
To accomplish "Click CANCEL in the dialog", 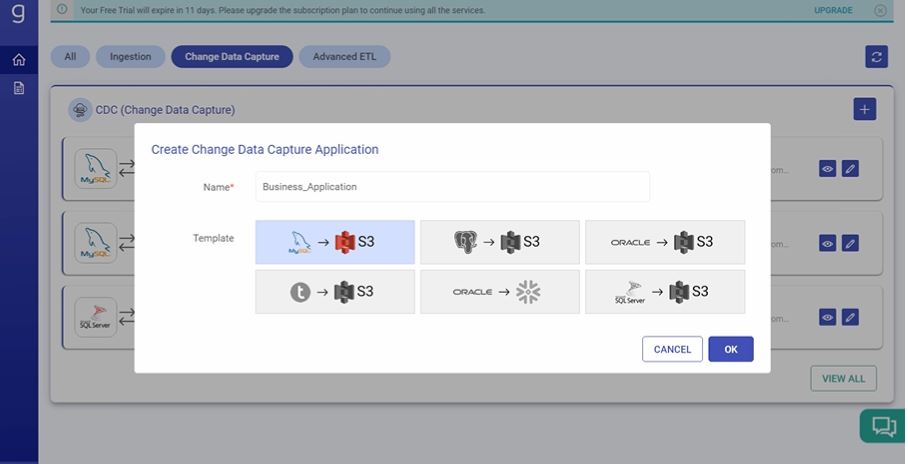I will (x=672, y=349).
